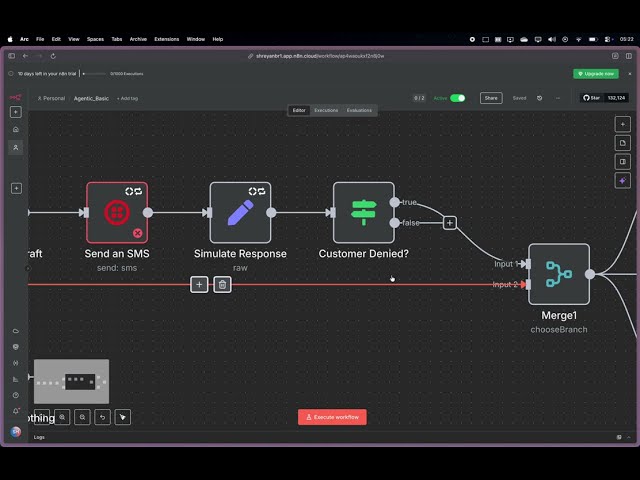Click the Share button
The image size is (640, 480).
click(490, 98)
